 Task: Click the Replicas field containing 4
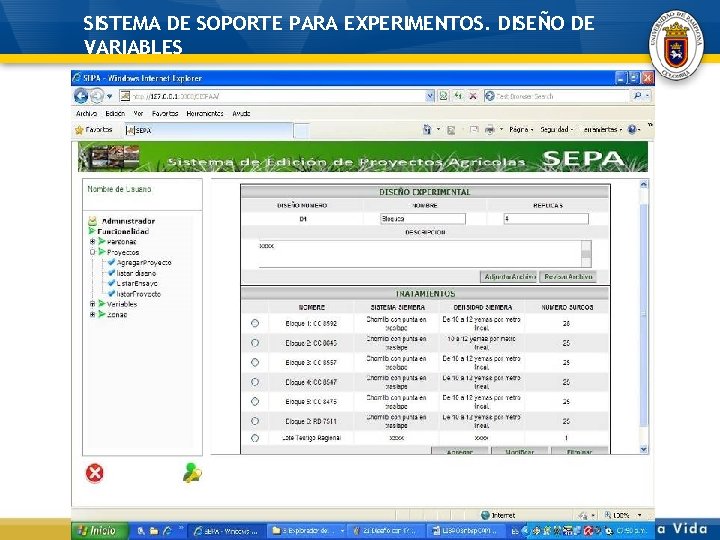pyautogui.click(x=546, y=219)
